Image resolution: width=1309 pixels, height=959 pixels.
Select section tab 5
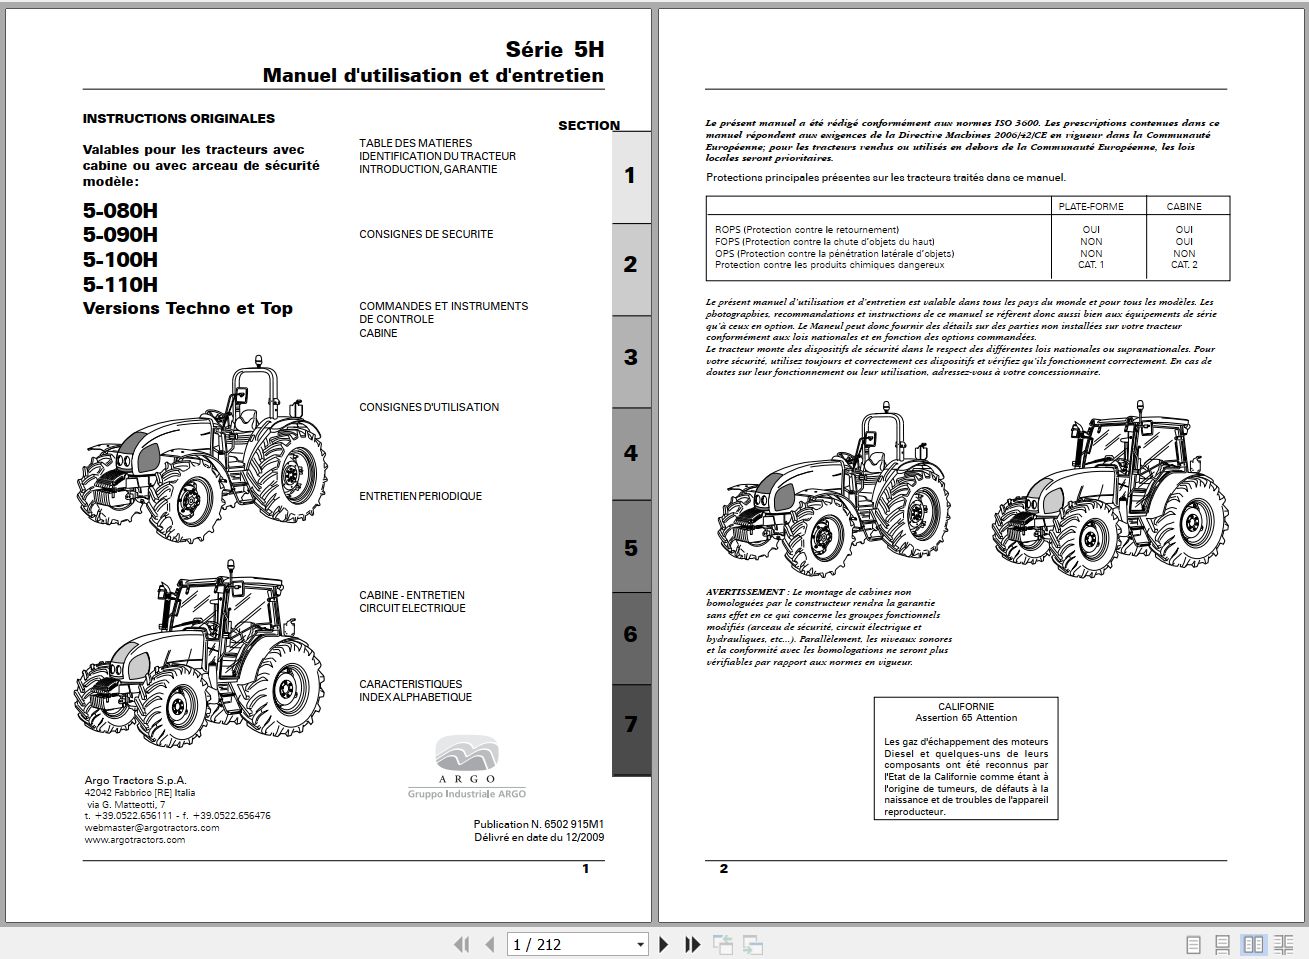point(631,546)
